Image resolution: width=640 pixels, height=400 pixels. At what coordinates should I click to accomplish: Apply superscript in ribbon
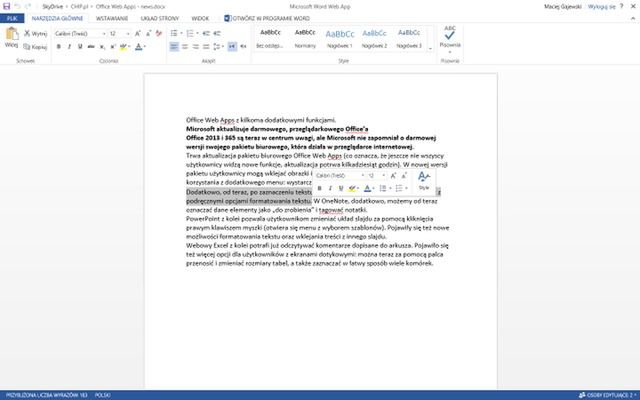click(x=113, y=47)
